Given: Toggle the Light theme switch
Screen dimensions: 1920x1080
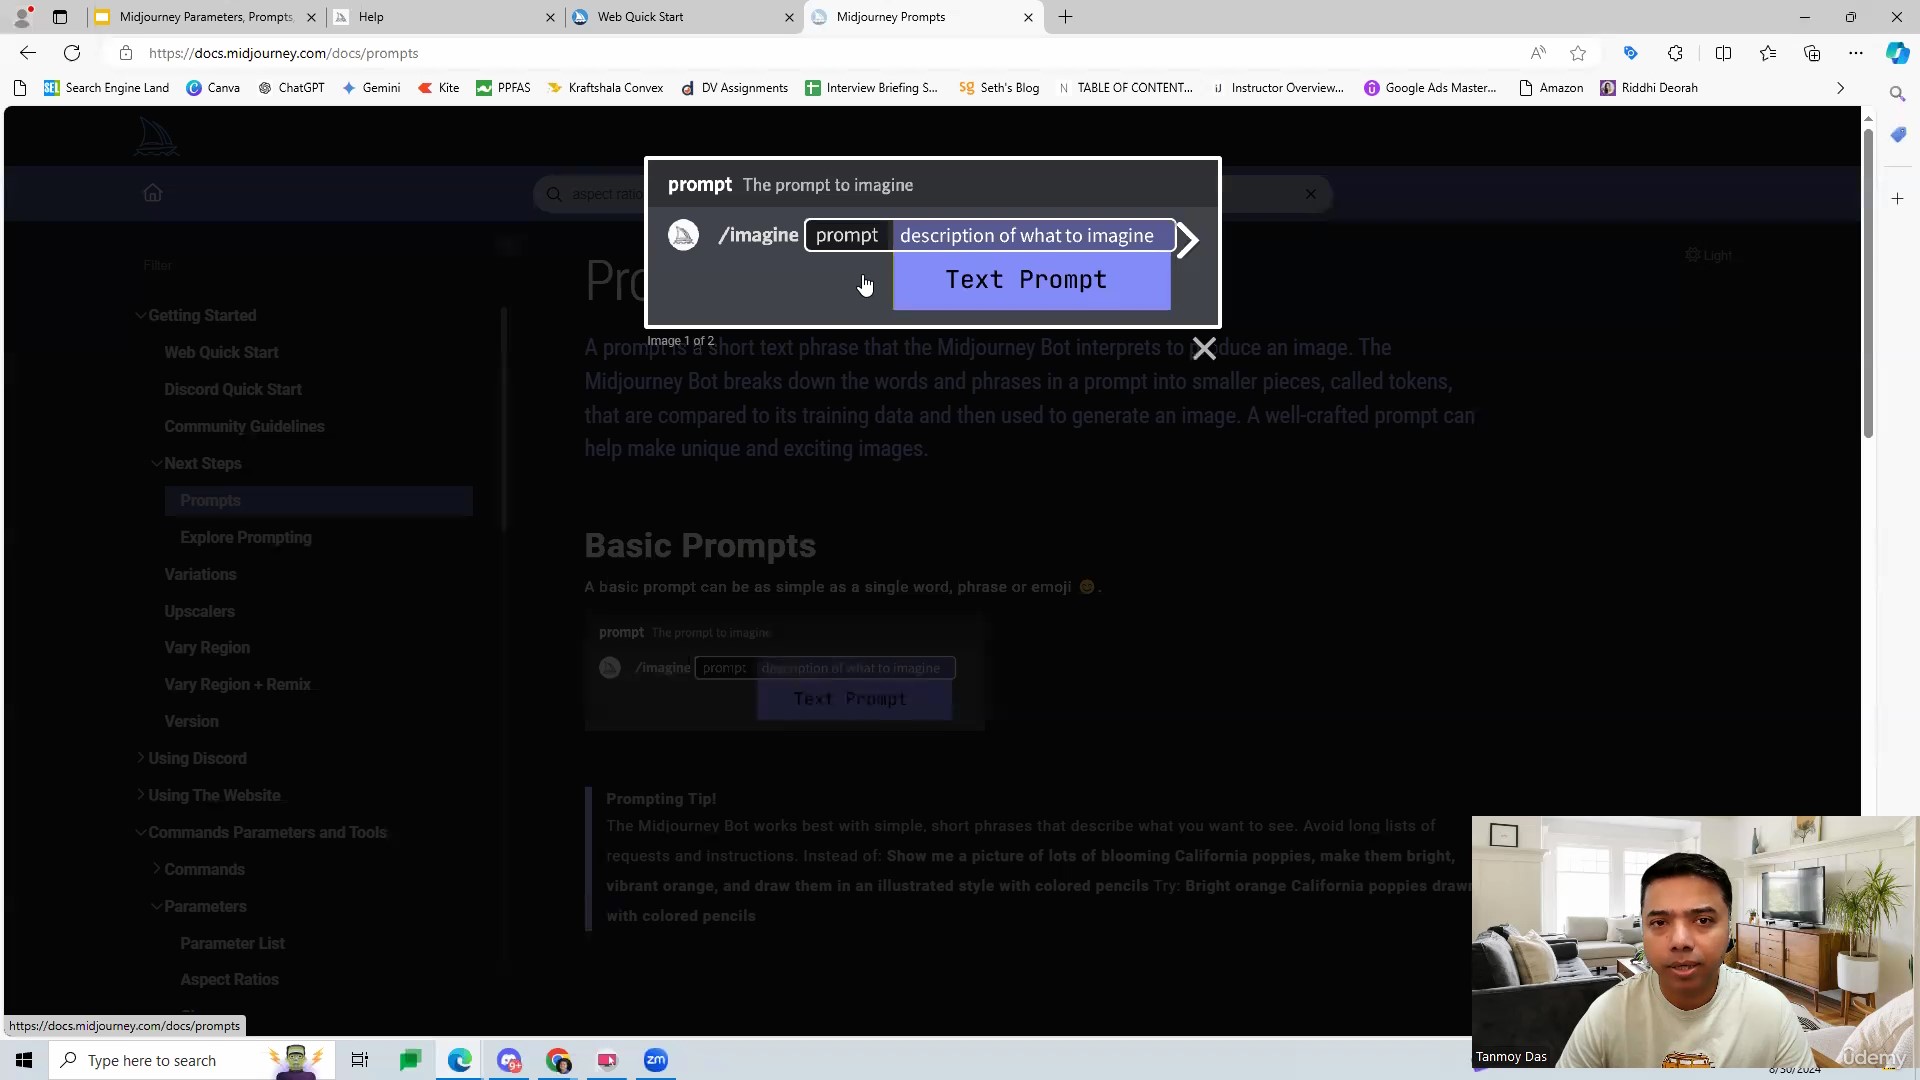Looking at the screenshot, I should (1708, 255).
